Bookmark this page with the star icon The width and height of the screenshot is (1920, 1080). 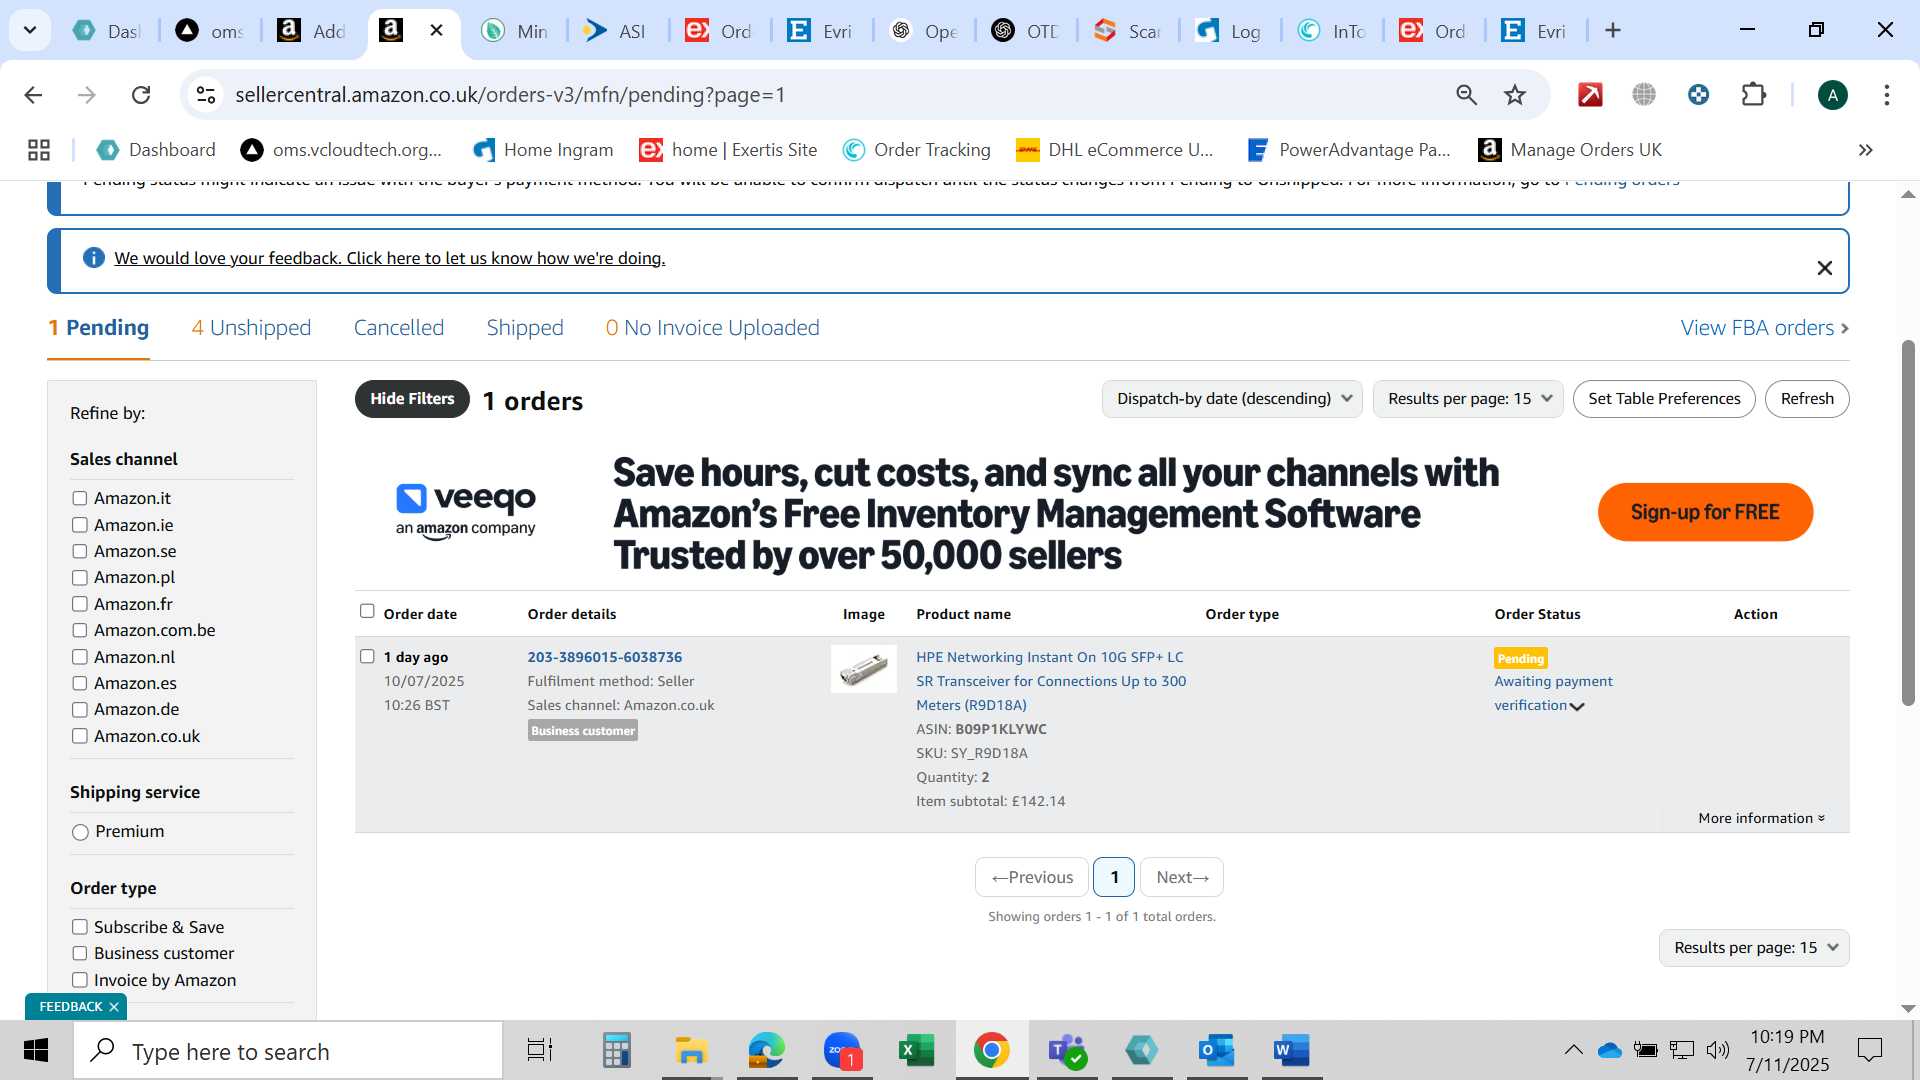tap(1515, 95)
